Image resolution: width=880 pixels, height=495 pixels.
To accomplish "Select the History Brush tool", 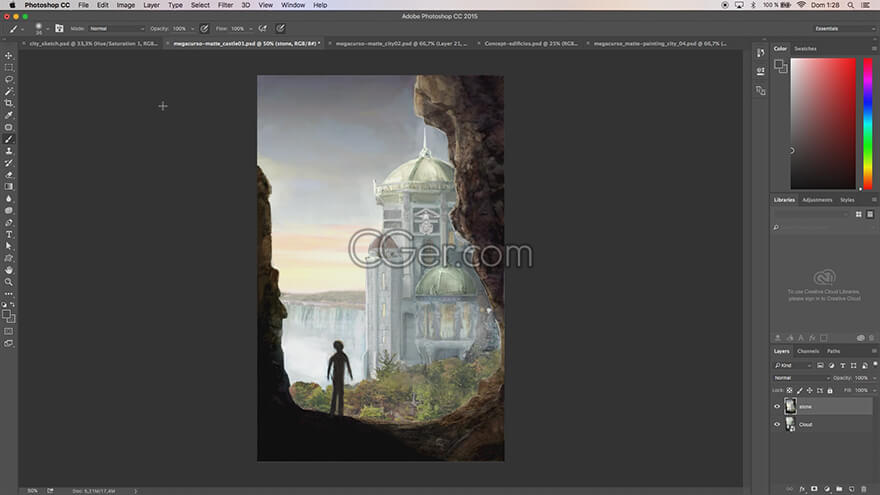I will pos(8,163).
